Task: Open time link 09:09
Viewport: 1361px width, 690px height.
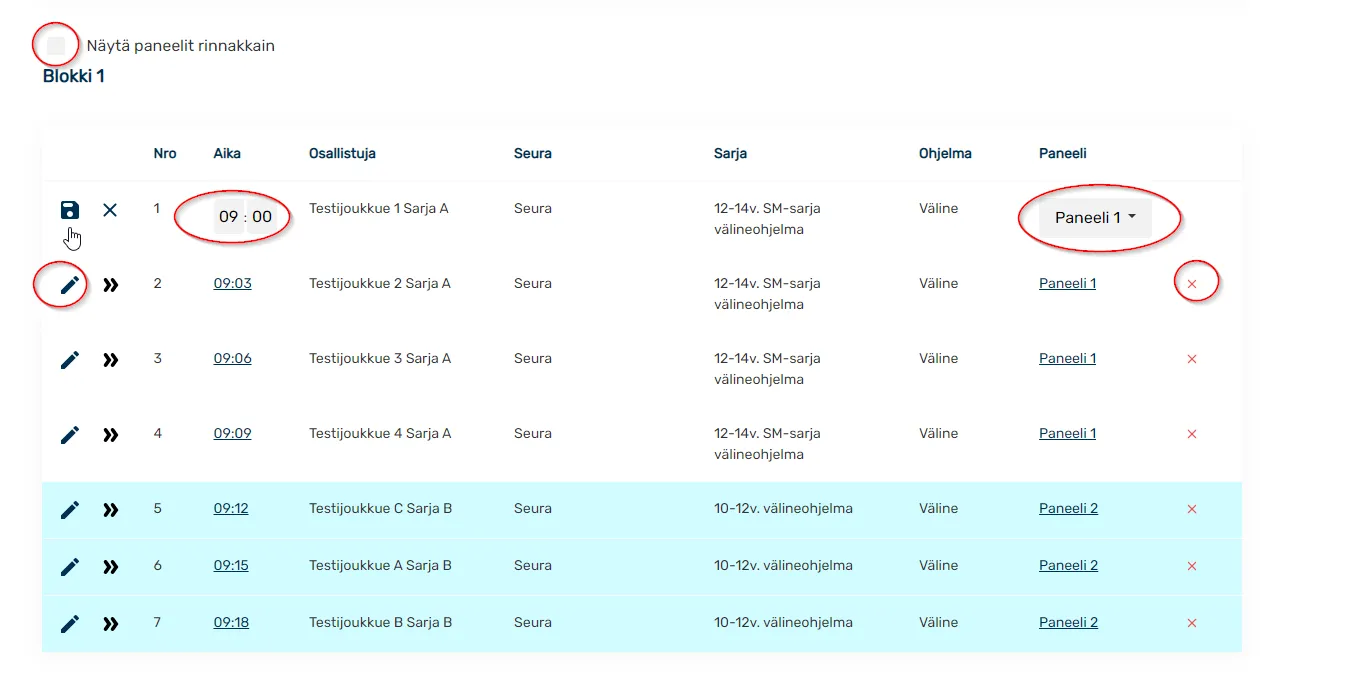Action: click(233, 434)
